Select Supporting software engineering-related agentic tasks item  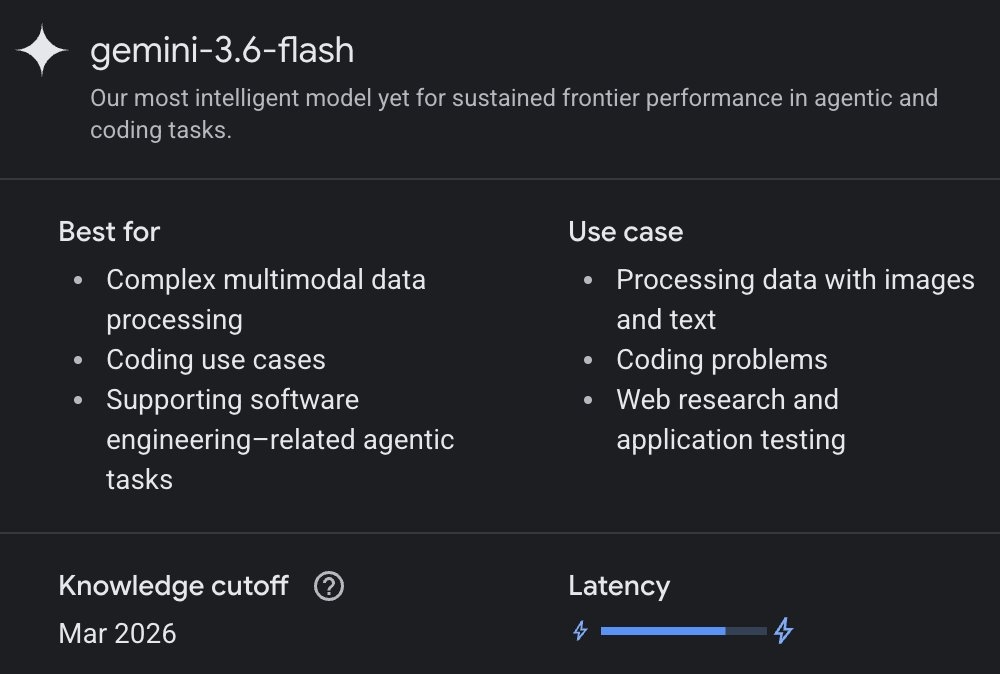point(280,439)
